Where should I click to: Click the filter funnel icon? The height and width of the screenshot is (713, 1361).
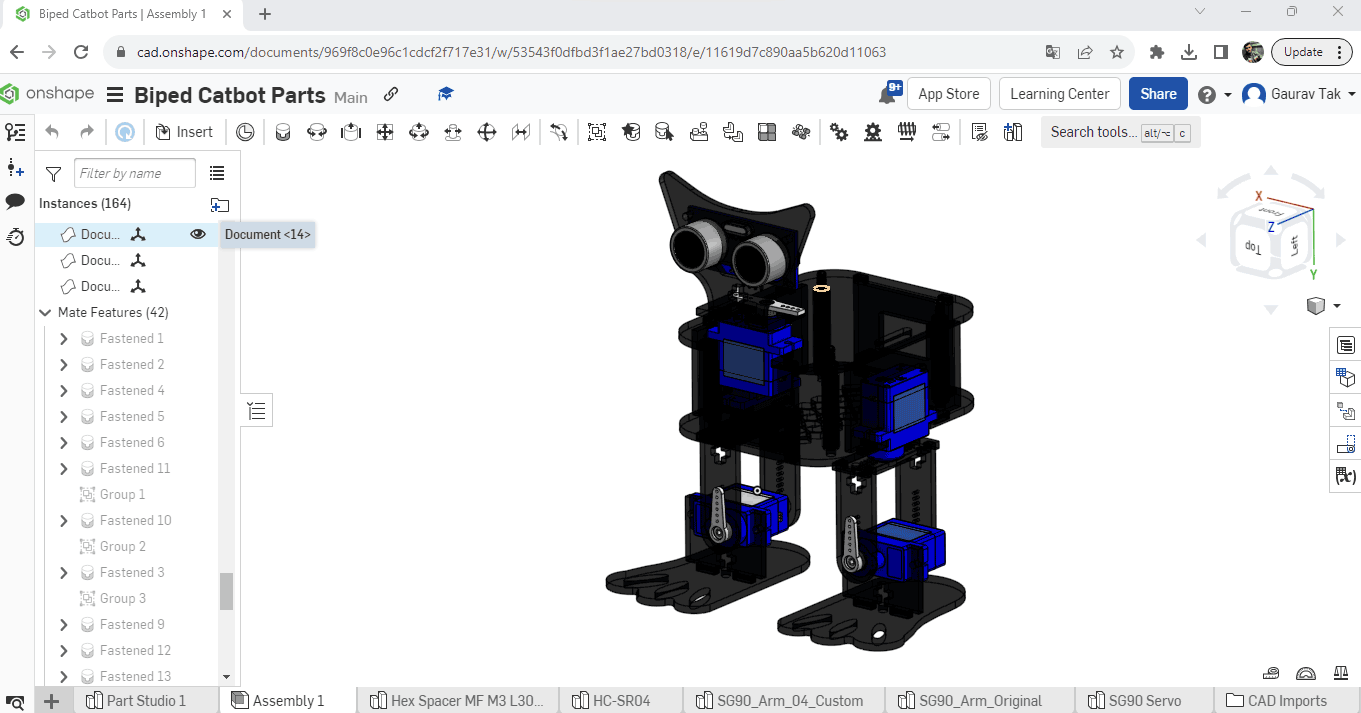point(54,174)
